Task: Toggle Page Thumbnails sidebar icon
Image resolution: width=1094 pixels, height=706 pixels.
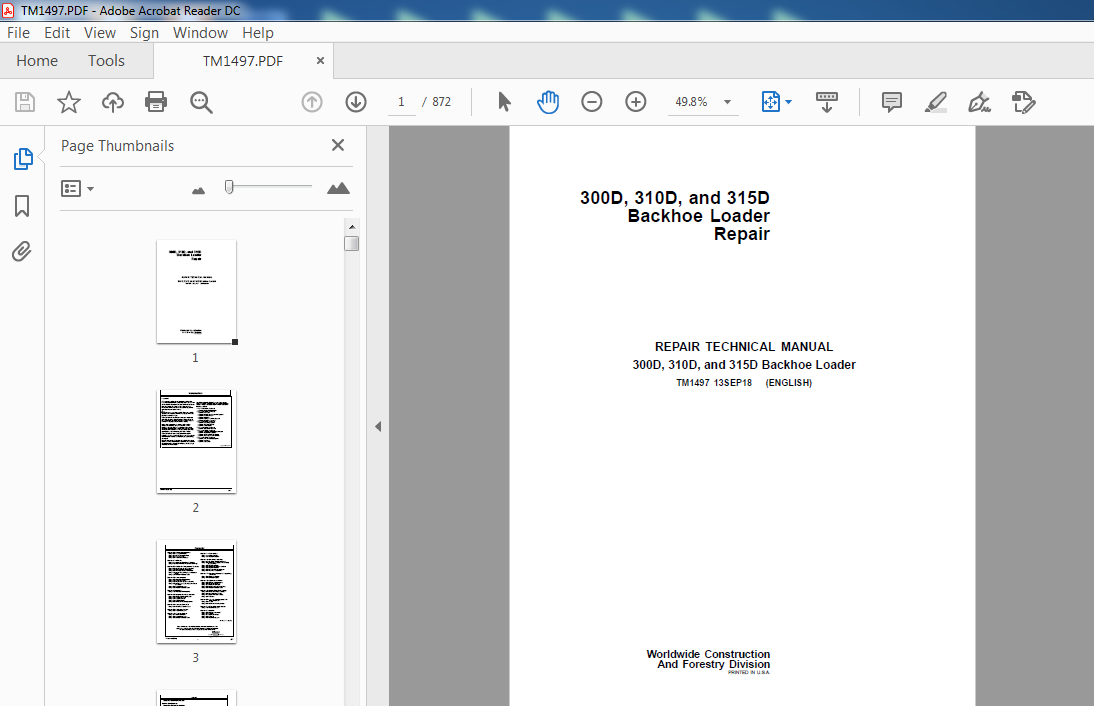Action: (x=22, y=159)
